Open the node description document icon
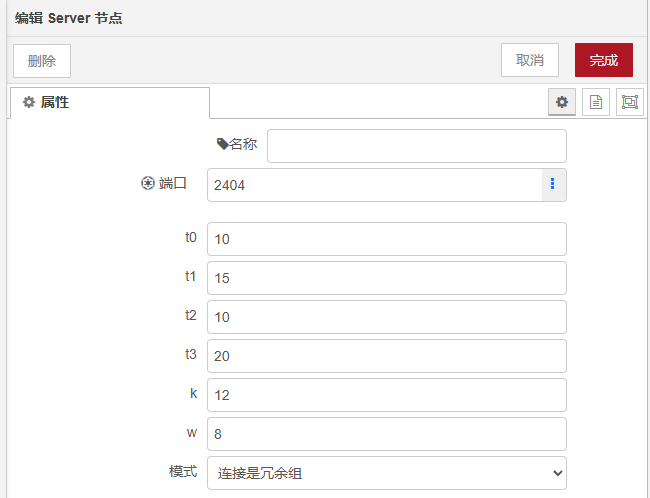Screen dimensions: 650x498 click(596, 102)
